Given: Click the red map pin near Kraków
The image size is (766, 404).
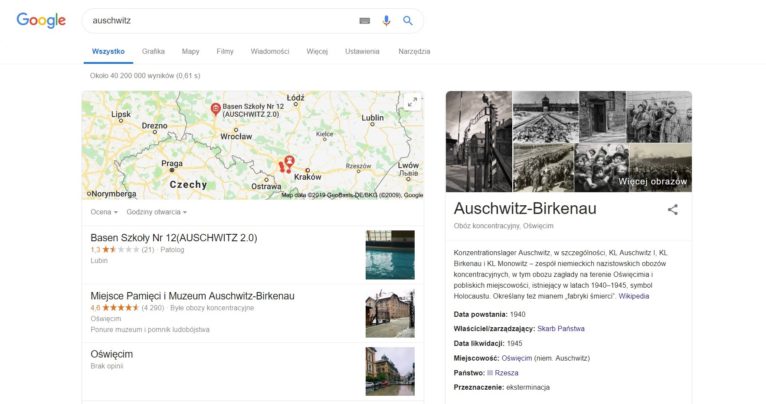Looking at the screenshot, I should pos(289,160).
